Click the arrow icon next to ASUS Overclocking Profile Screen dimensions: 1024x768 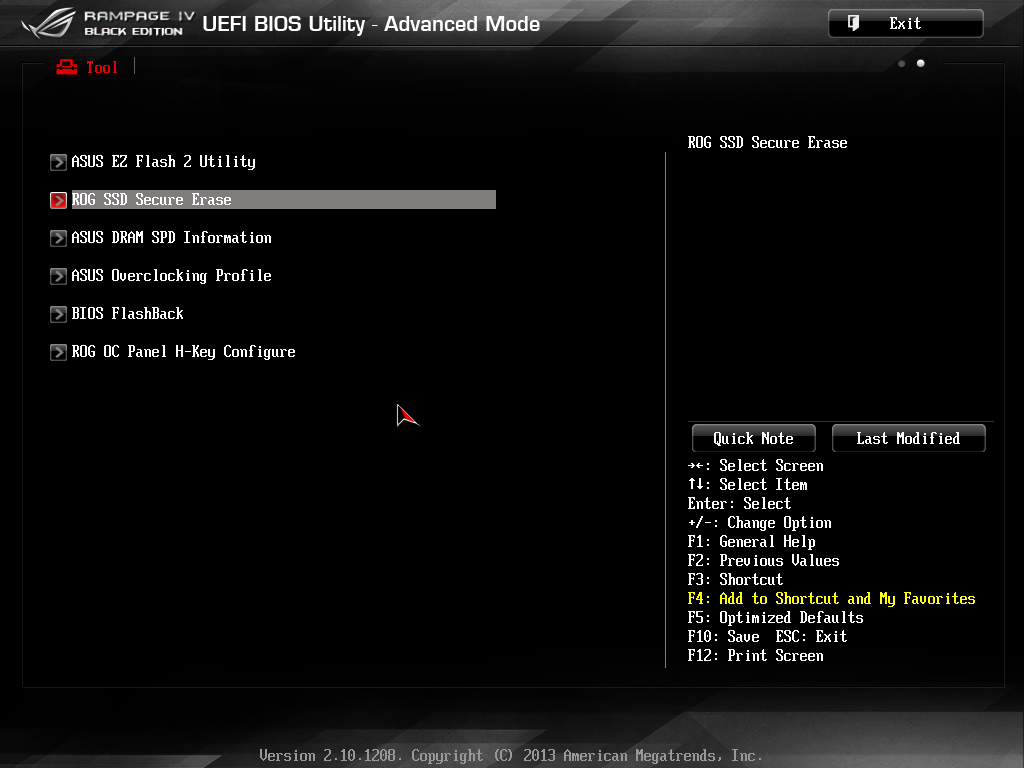[58, 276]
